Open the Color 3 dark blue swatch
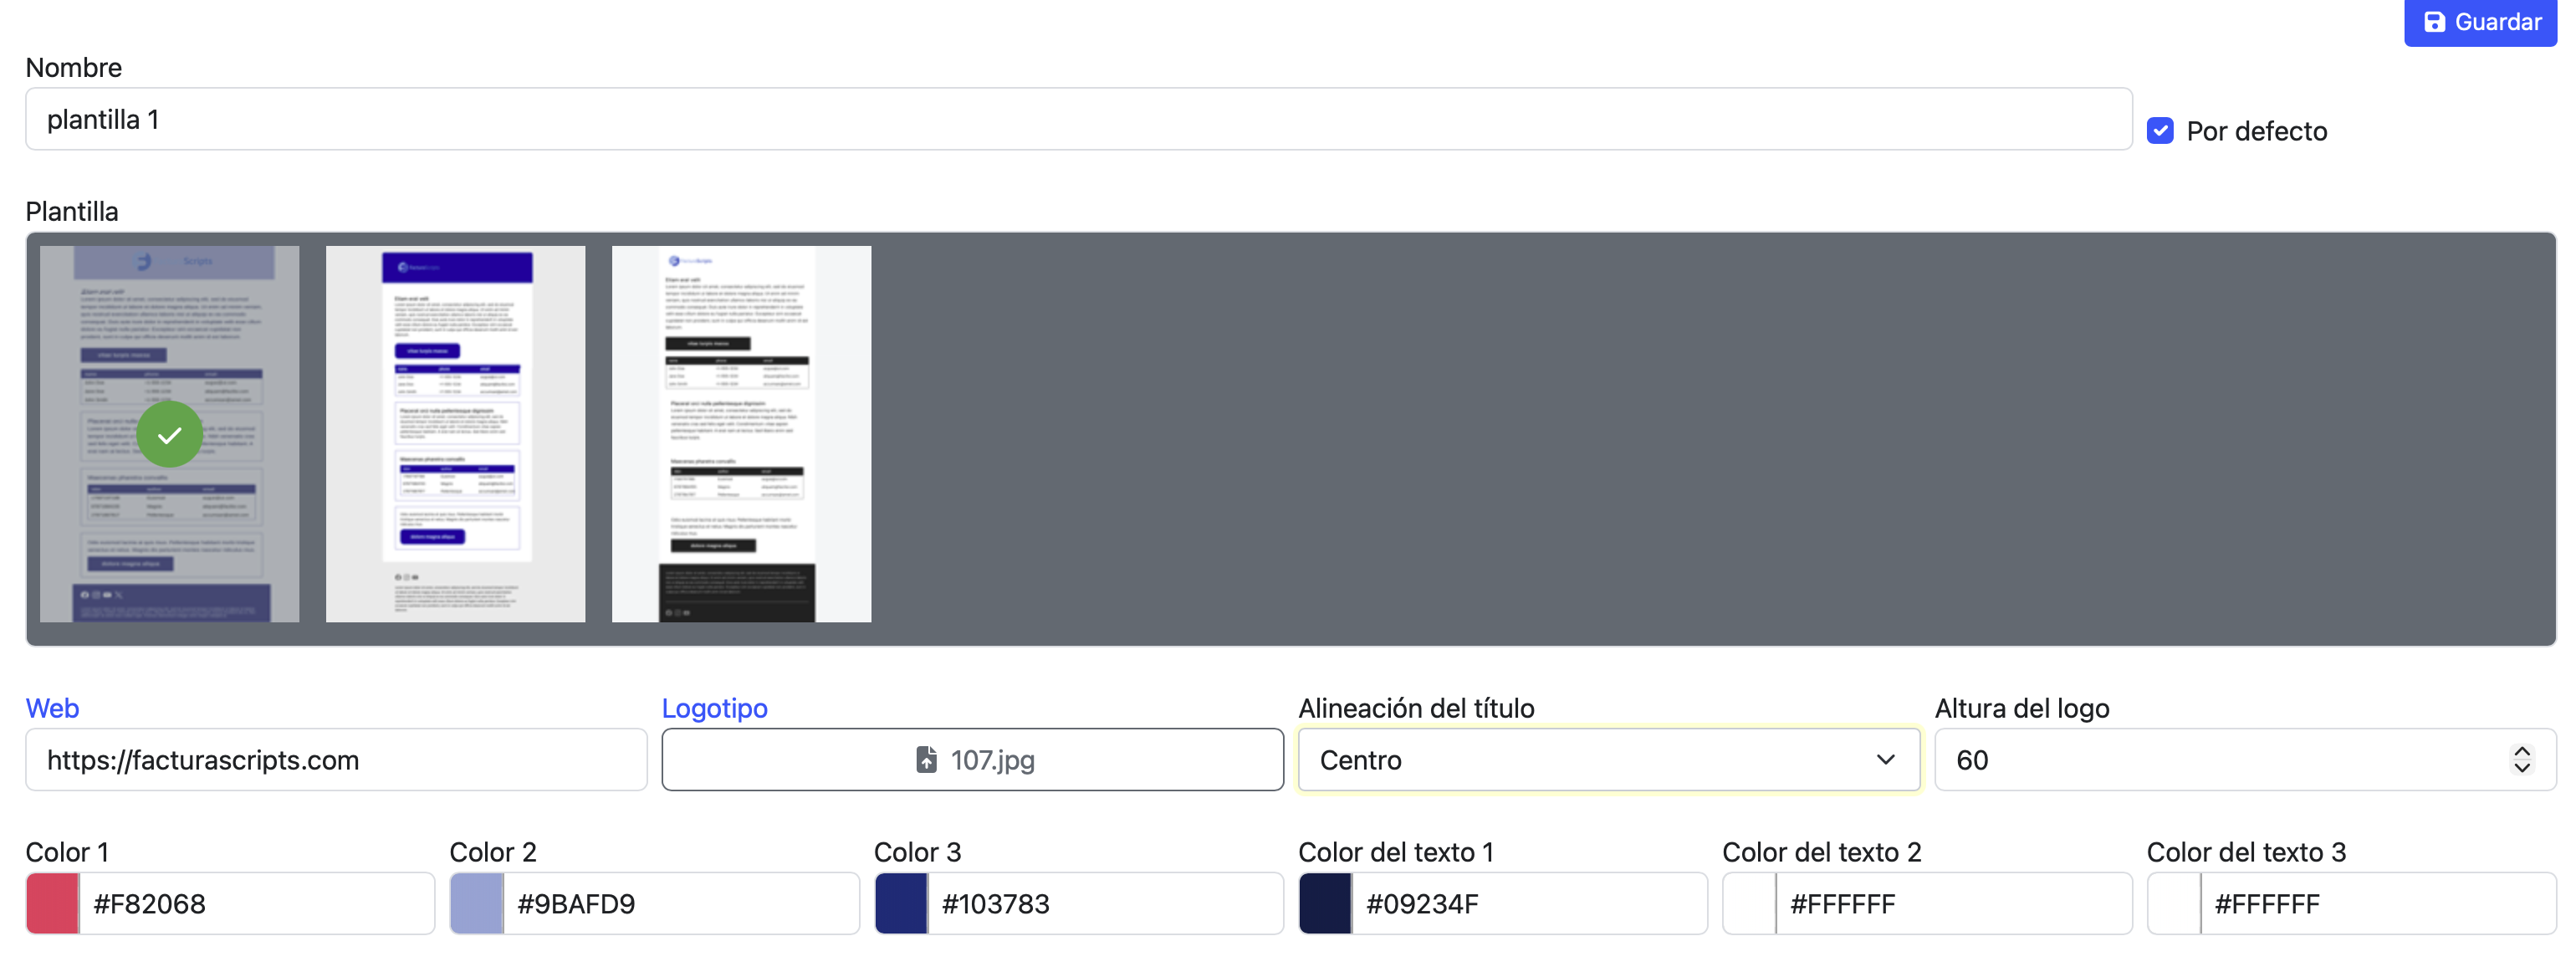The width and height of the screenshot is (2576, 972). pyautogui.click(x=901, y=904)
